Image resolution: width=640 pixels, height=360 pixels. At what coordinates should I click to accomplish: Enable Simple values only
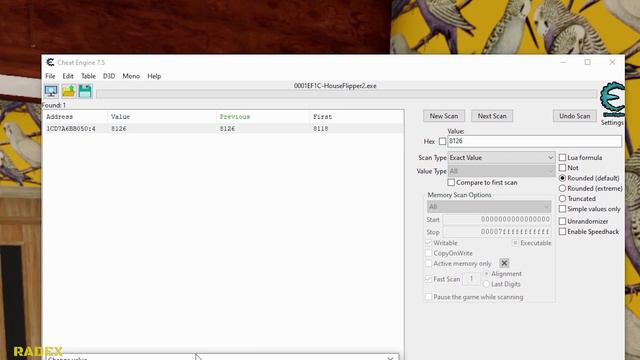click(562, 209)
